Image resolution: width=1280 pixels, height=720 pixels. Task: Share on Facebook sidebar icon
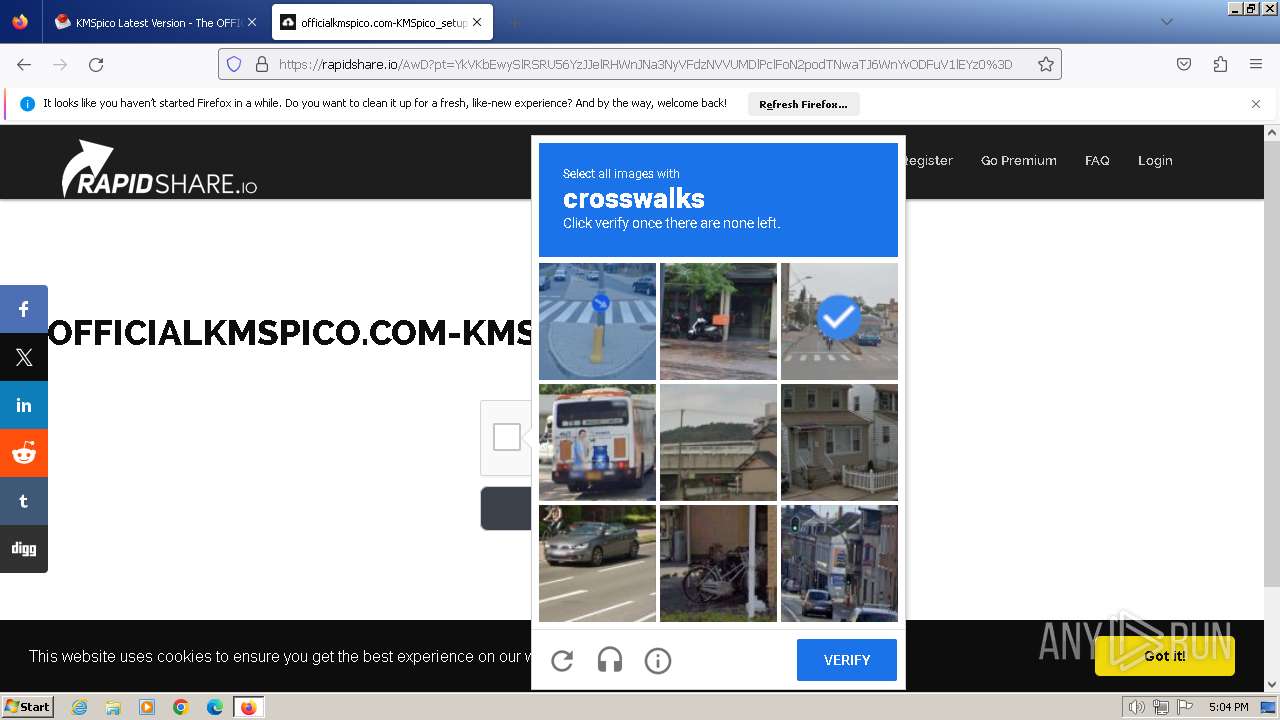click(24, 309)
